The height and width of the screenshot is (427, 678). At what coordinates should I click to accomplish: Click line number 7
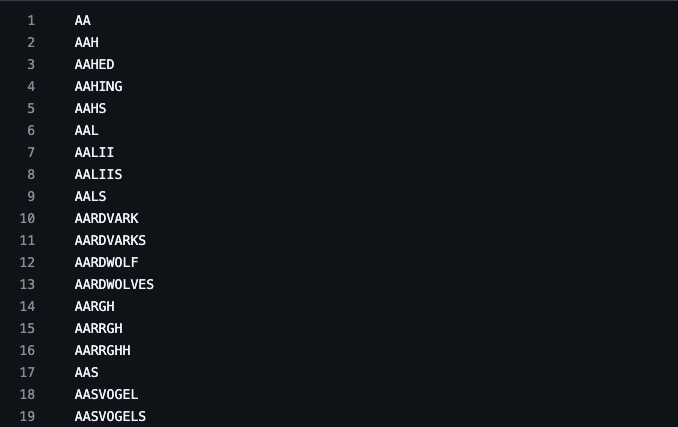pos(30,152)
